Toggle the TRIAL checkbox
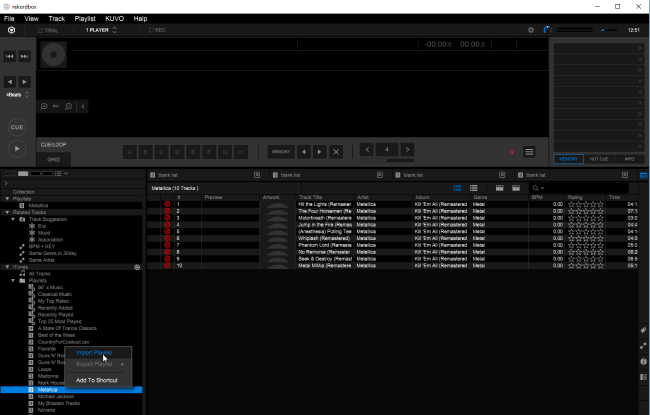Screen dimensions: 650x415 coord(40,30)
